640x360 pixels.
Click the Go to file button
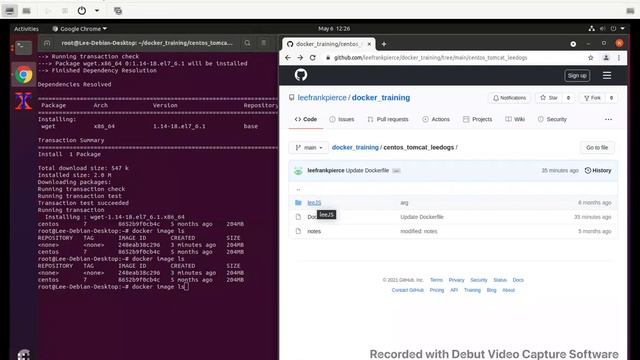click(597, 147)
